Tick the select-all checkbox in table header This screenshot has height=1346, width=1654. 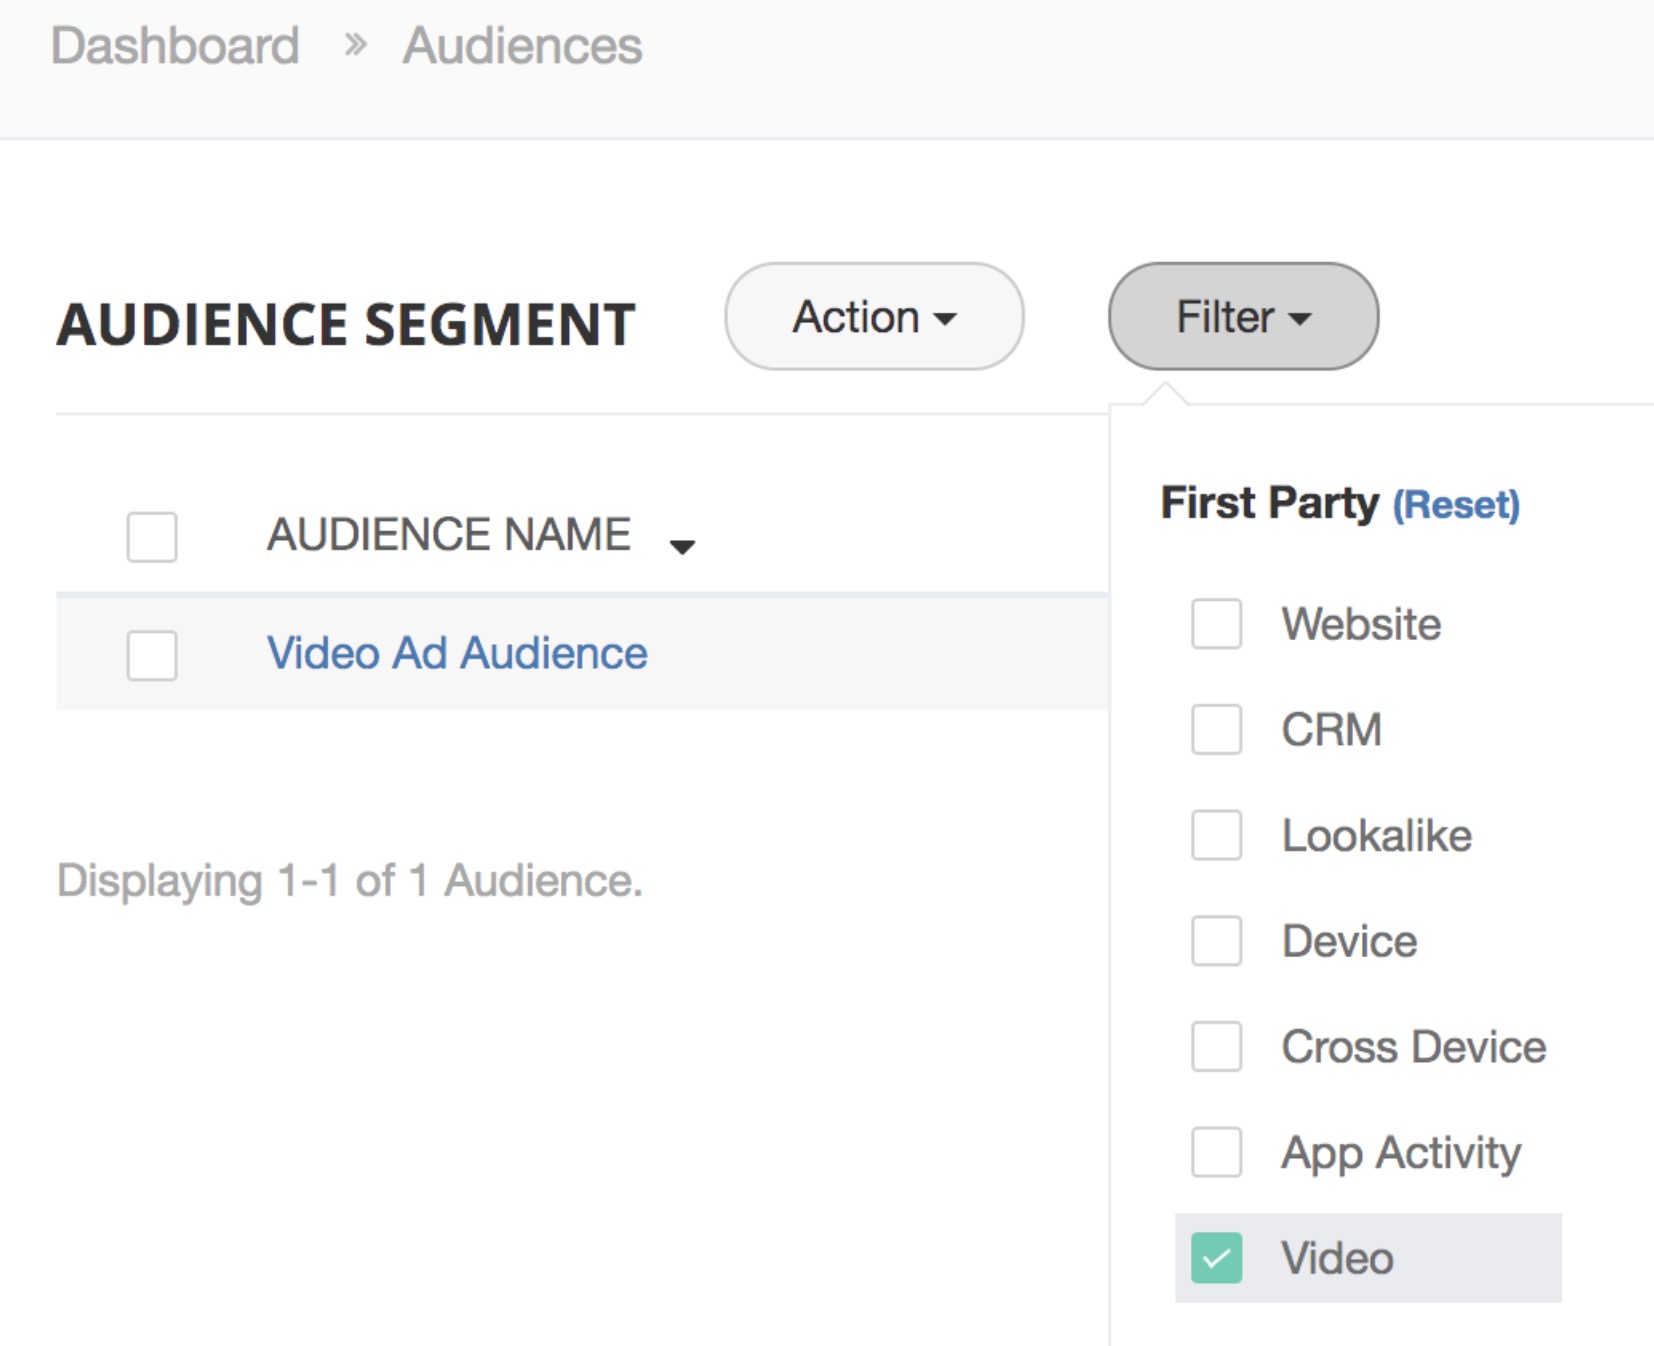click(152, 537)
